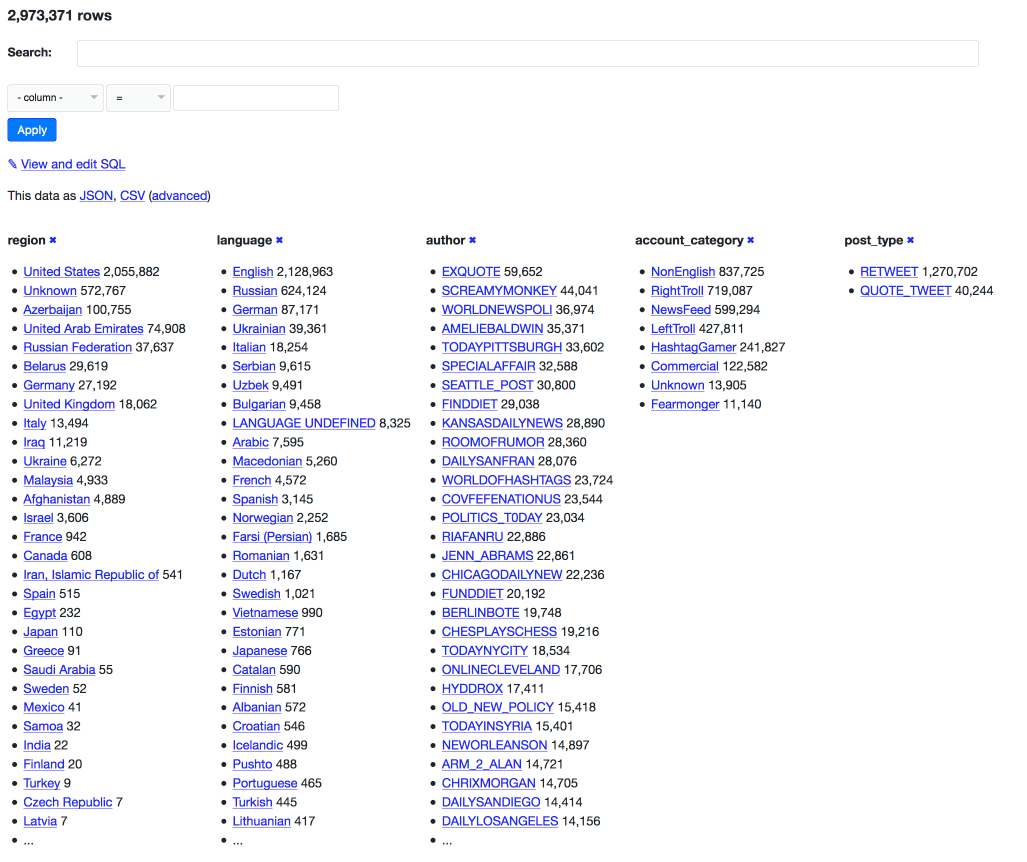
Task: Select author KANSASDAILYNEWS
Action: [x=502, y=423]
